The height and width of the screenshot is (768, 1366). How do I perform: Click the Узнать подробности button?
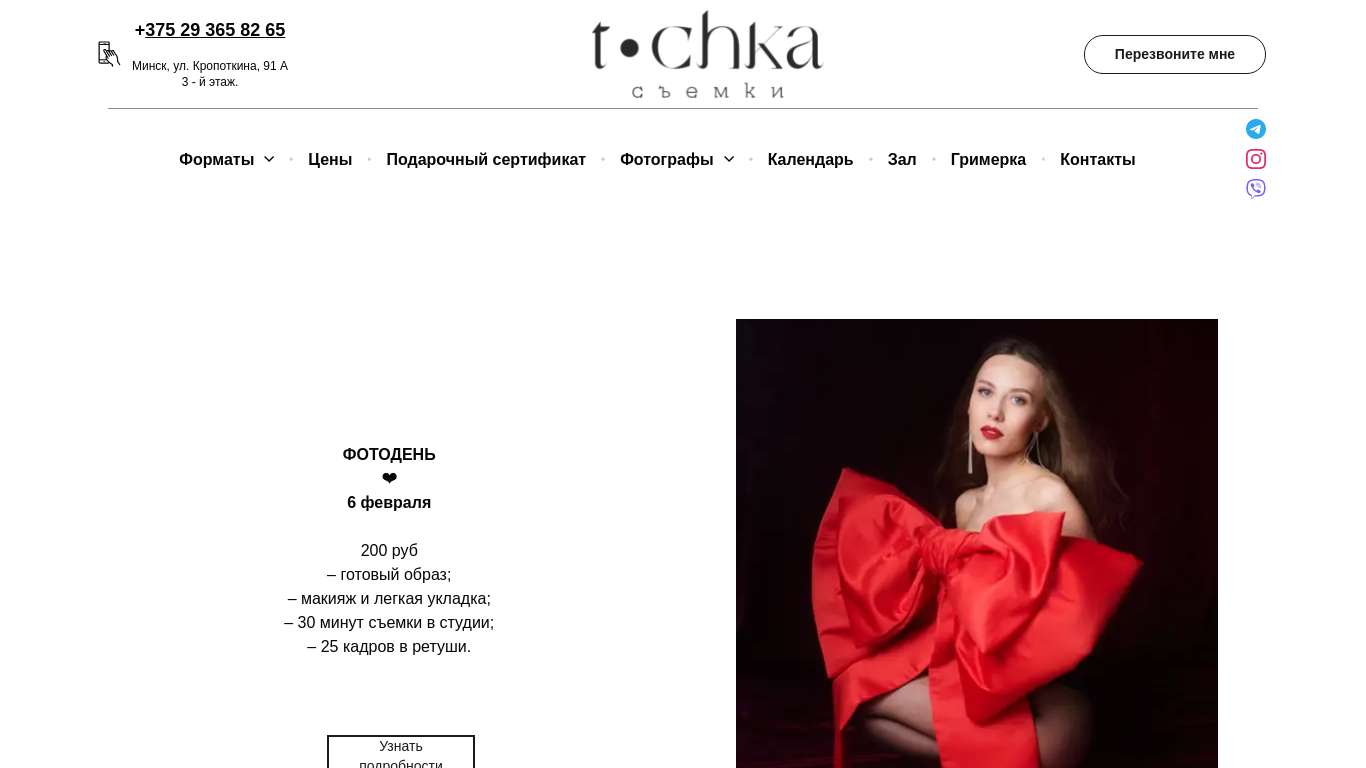pyautogui.click(x=401, y=753)
